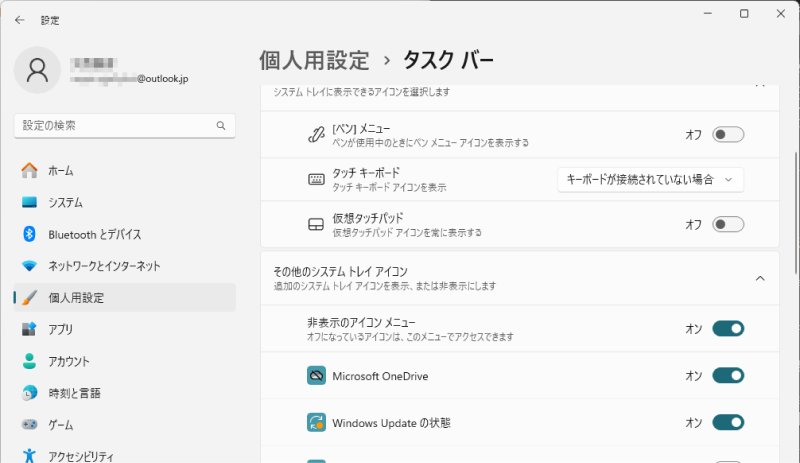Viewport: 800px width, 463px height.
Task: Open the タッチ キーボード dropdown
Action: pos(651,180)
